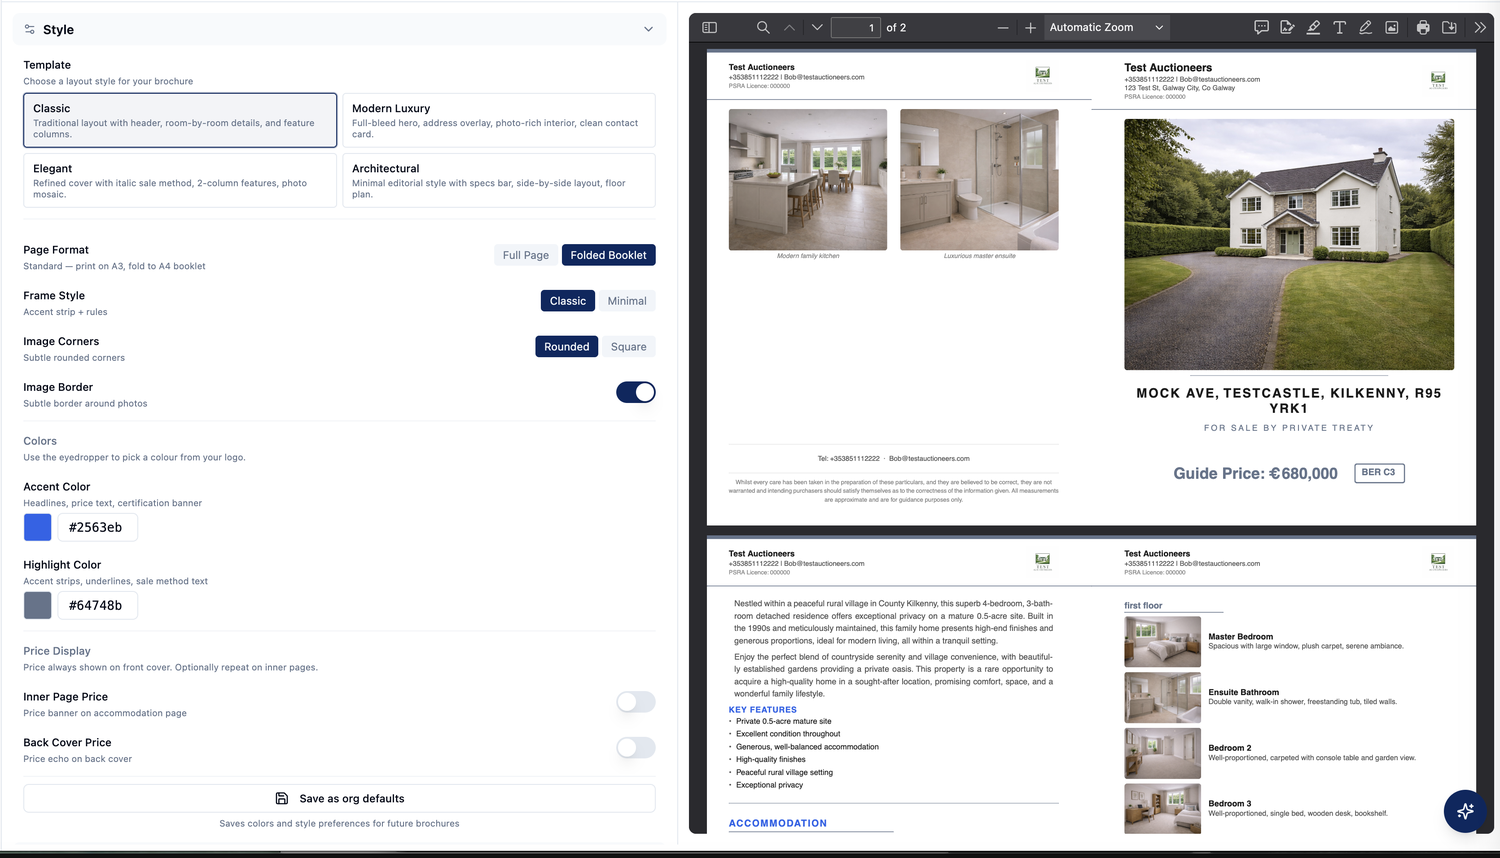The height and width of the screenshot is (858, 1500).
Task: Click the Guide Price €680,000 text
Action: (x=1255, y=474)
